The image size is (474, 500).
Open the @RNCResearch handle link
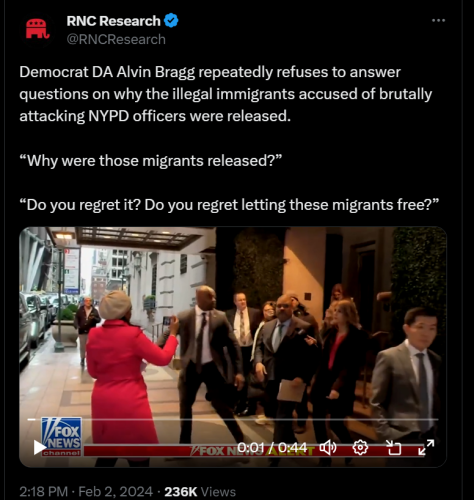pyautogui.click(x=116, y=39)
